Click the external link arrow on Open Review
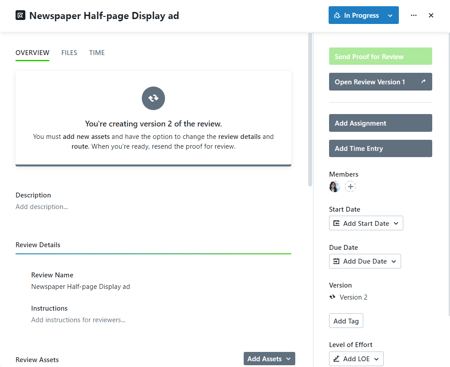This screenshot has height=367, width=450. click(x=423, y=82)
